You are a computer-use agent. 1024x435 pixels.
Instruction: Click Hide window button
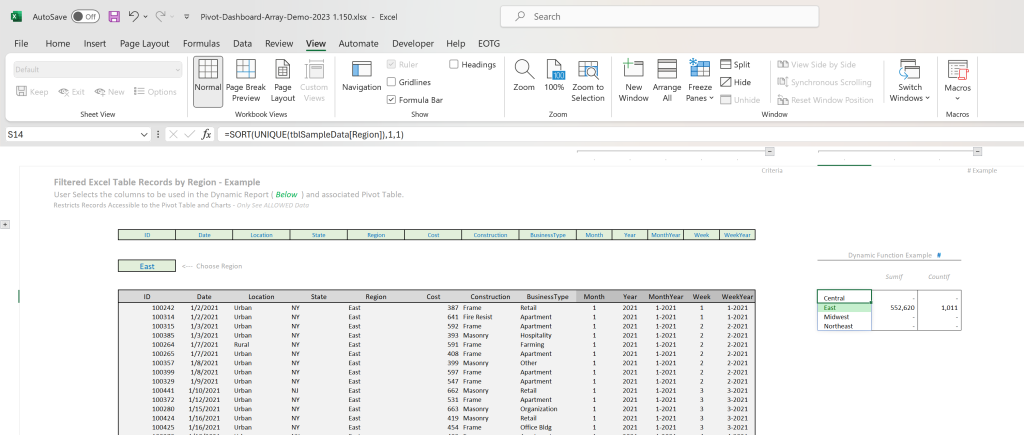pyautogui.click(x=735, y=82)
